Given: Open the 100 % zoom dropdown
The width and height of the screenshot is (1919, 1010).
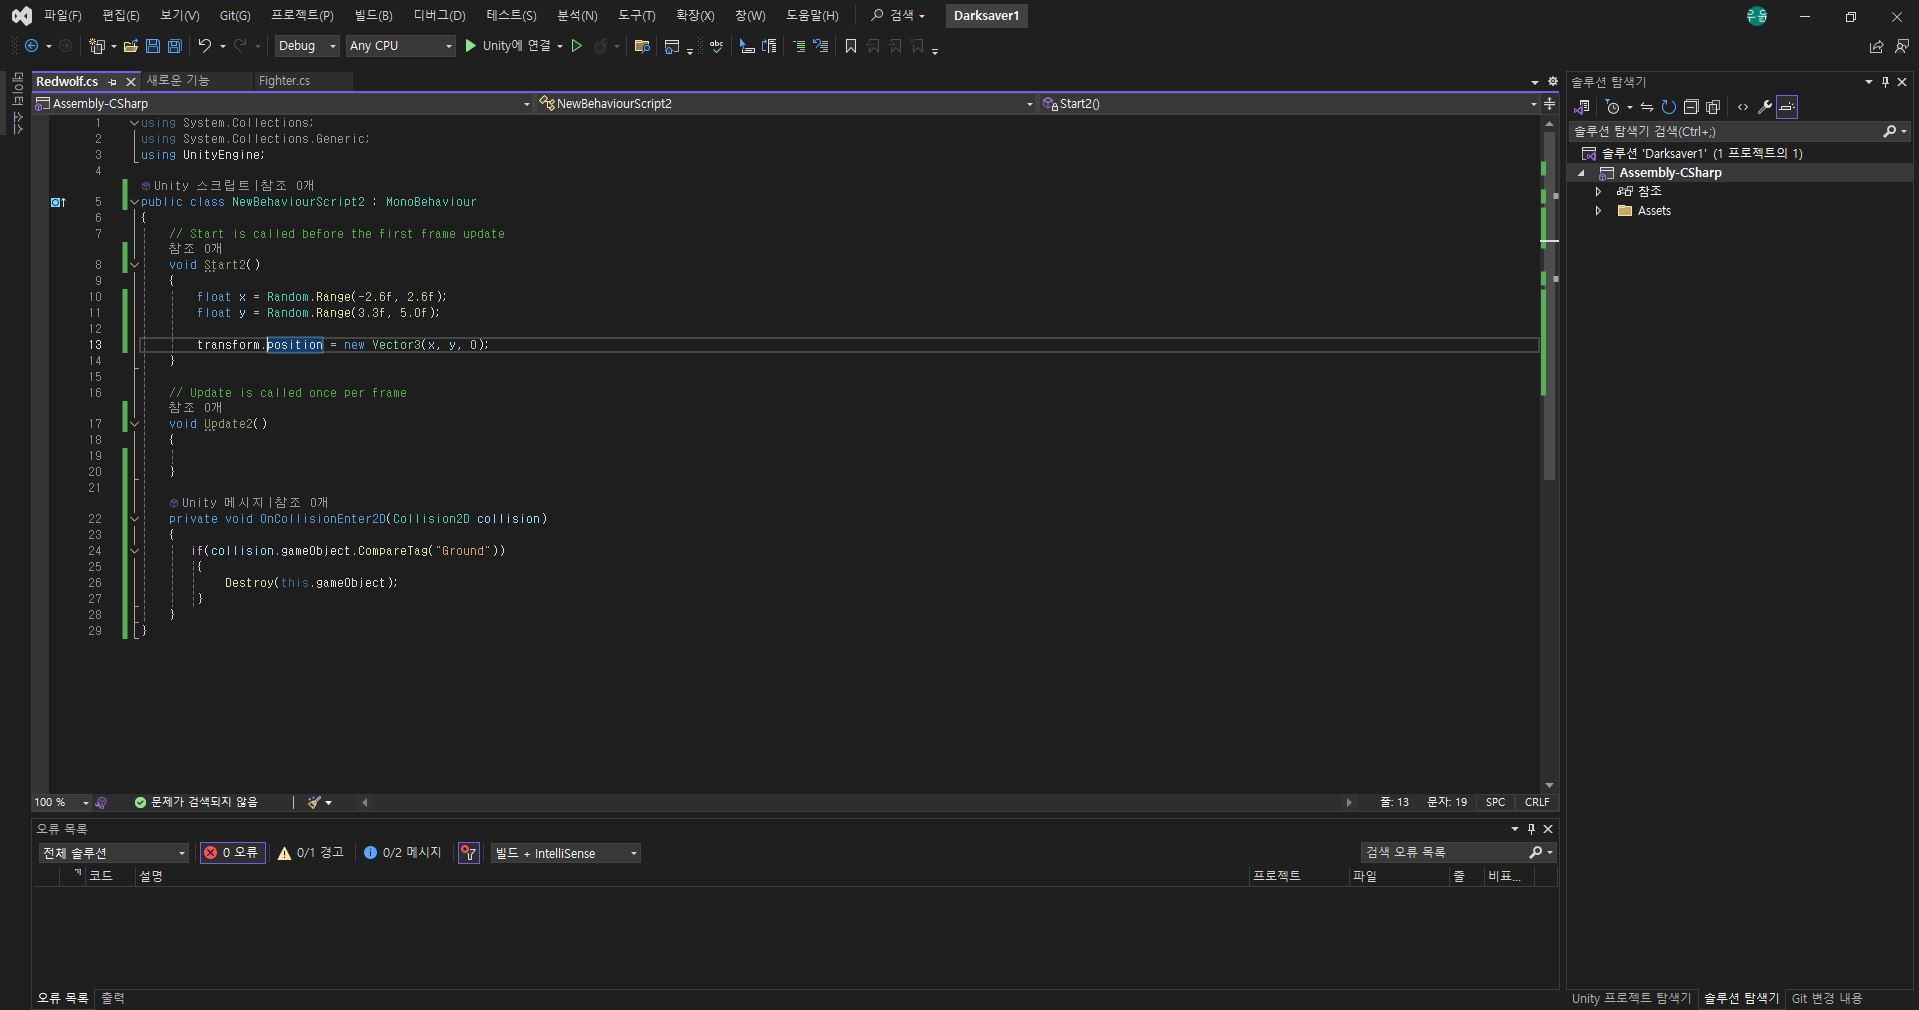Looking at the screenshot, I should pos(62,802).
